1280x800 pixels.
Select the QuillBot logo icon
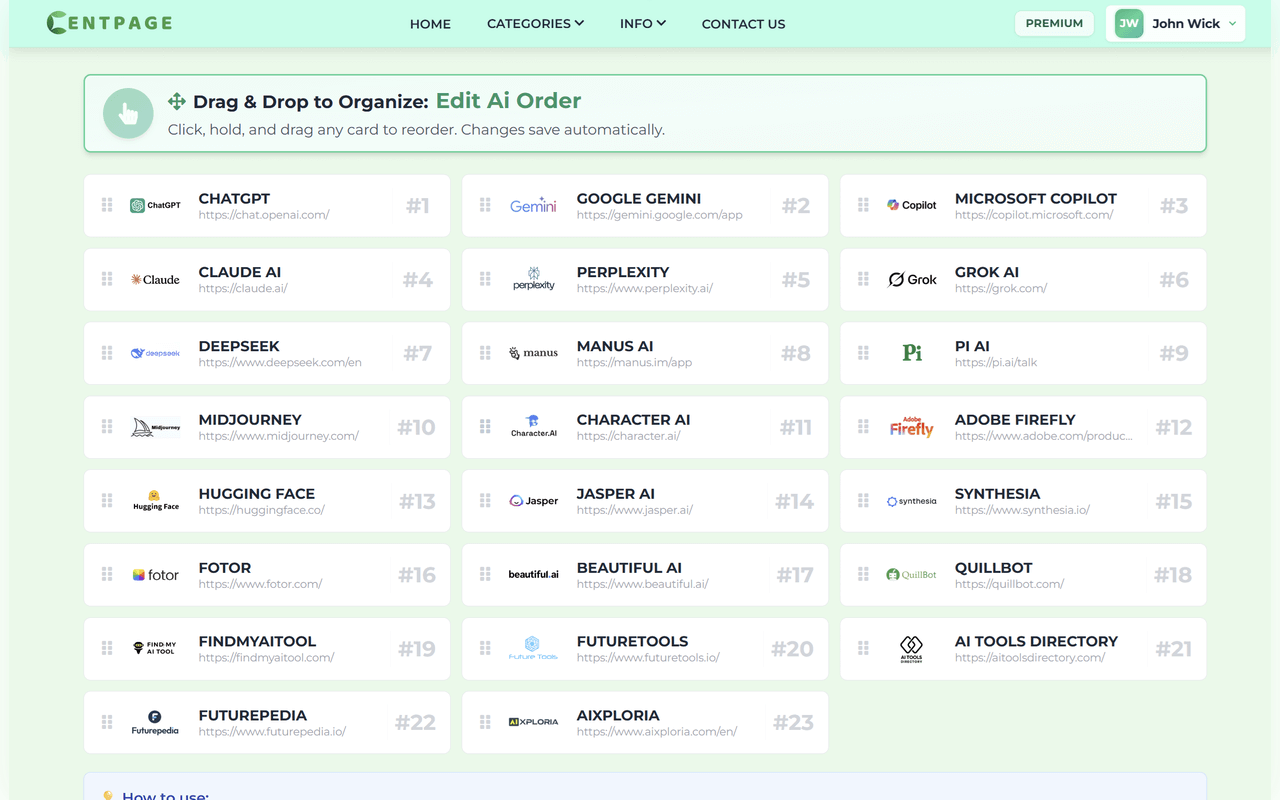[x=912, y=575]
